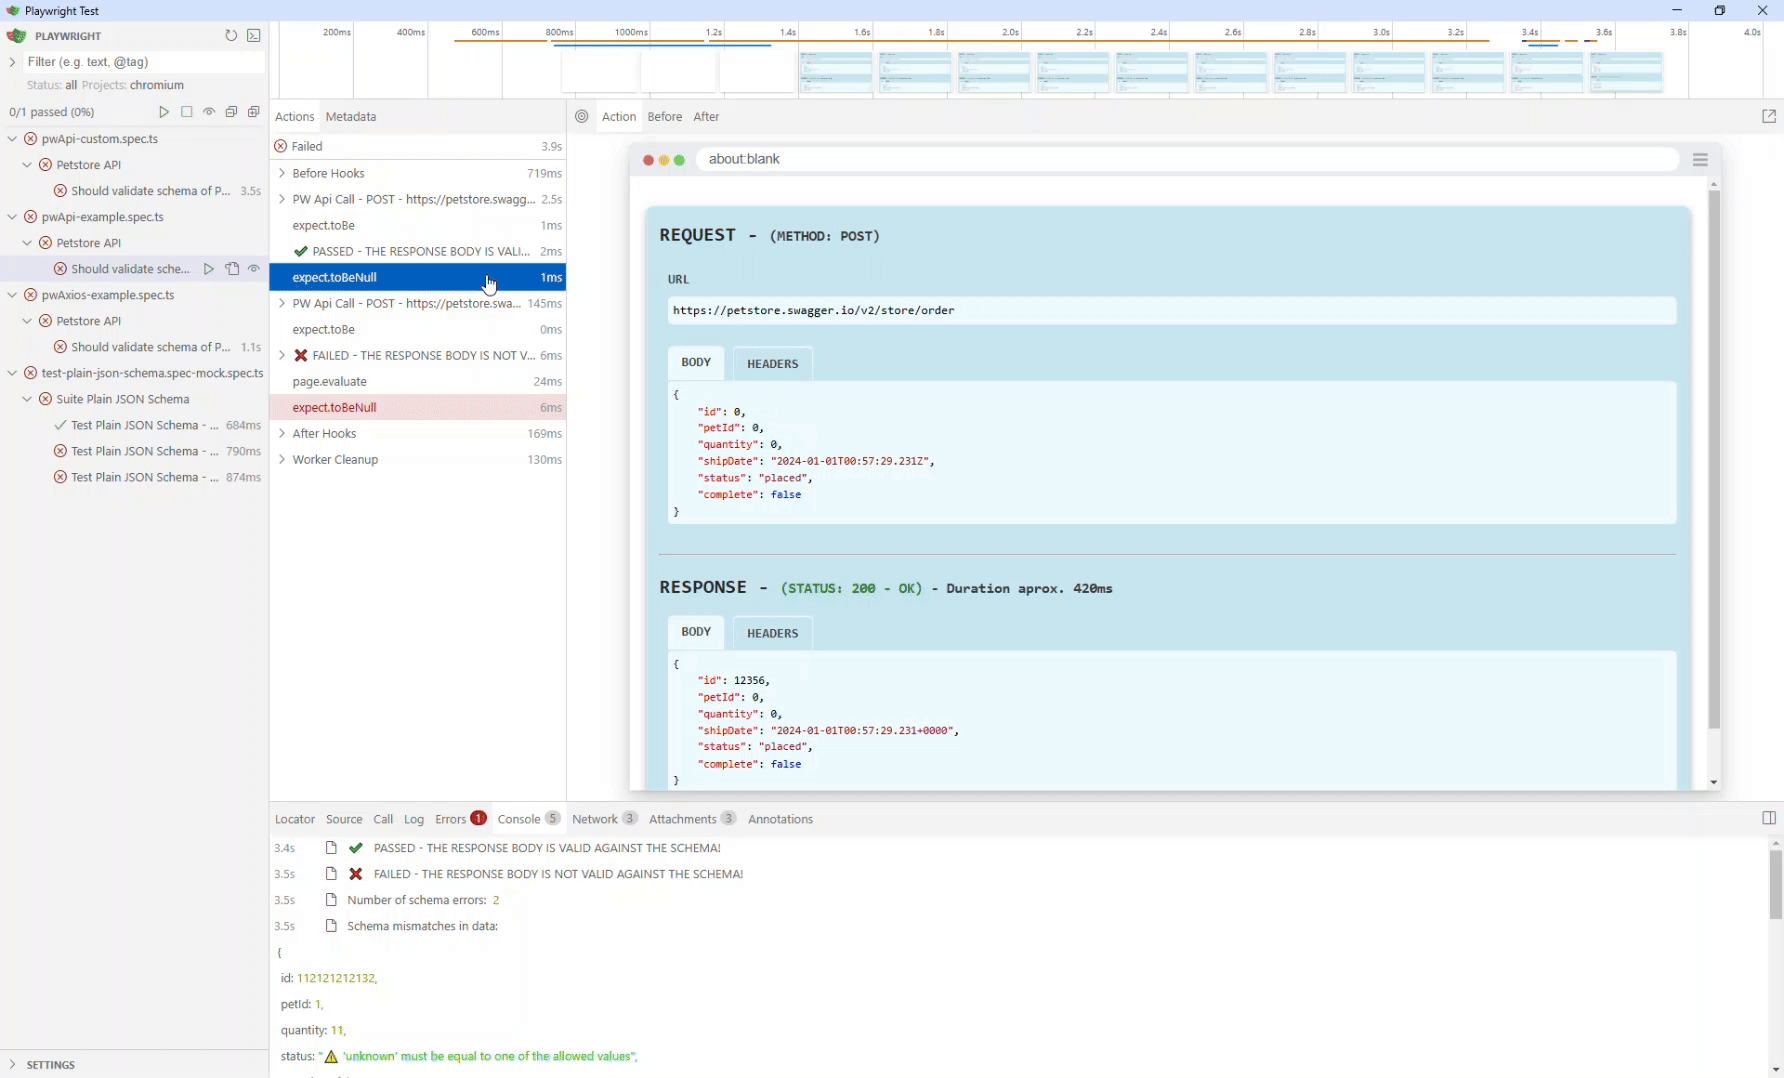Click the stop tests square icon
The height and width of the screenshot is (1078, 1784).
(x=187, y=112)
